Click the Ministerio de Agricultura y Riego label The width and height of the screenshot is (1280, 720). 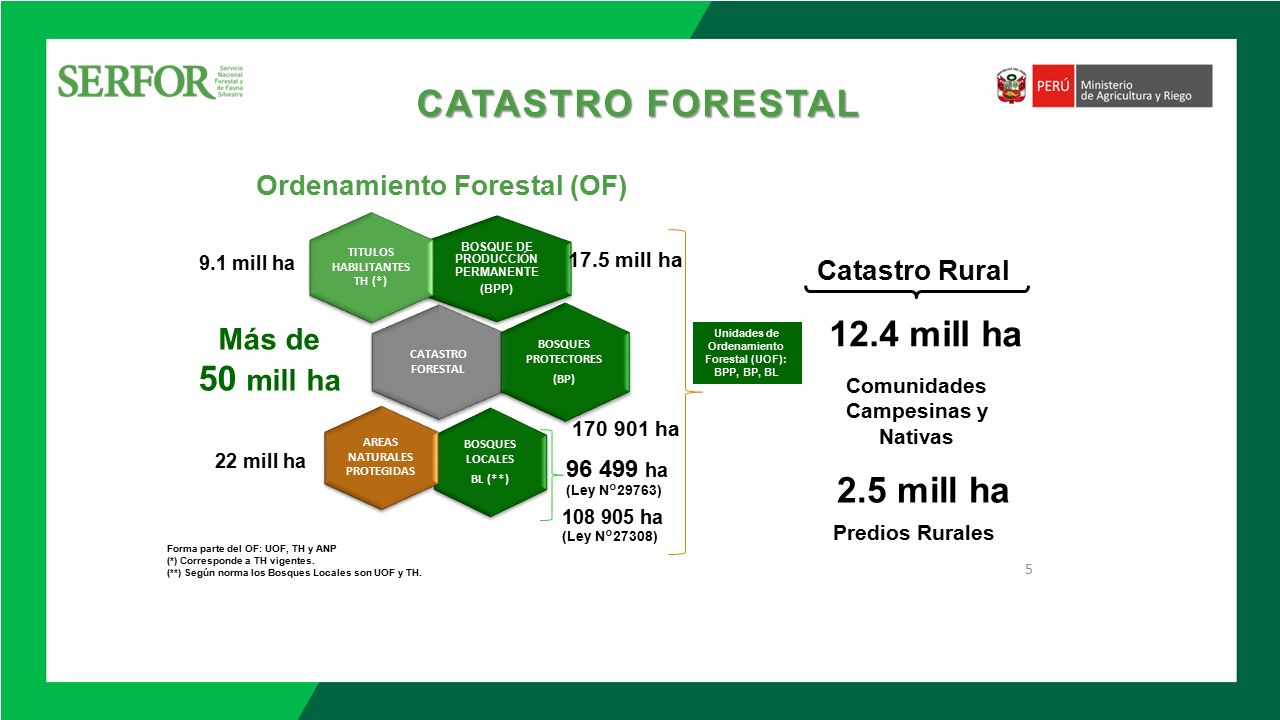pos(1143,86)
